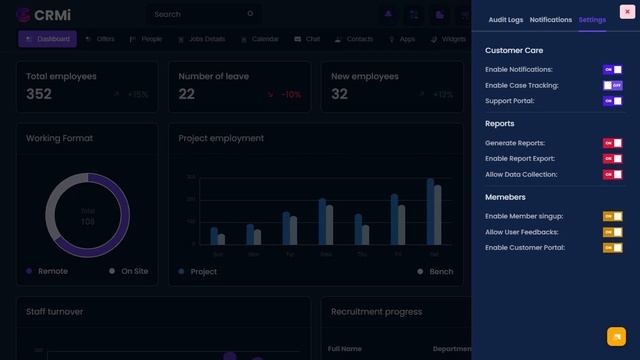Click the Calendar nav icon
This screenshot has height=360, width=640.
pos(244,39)
